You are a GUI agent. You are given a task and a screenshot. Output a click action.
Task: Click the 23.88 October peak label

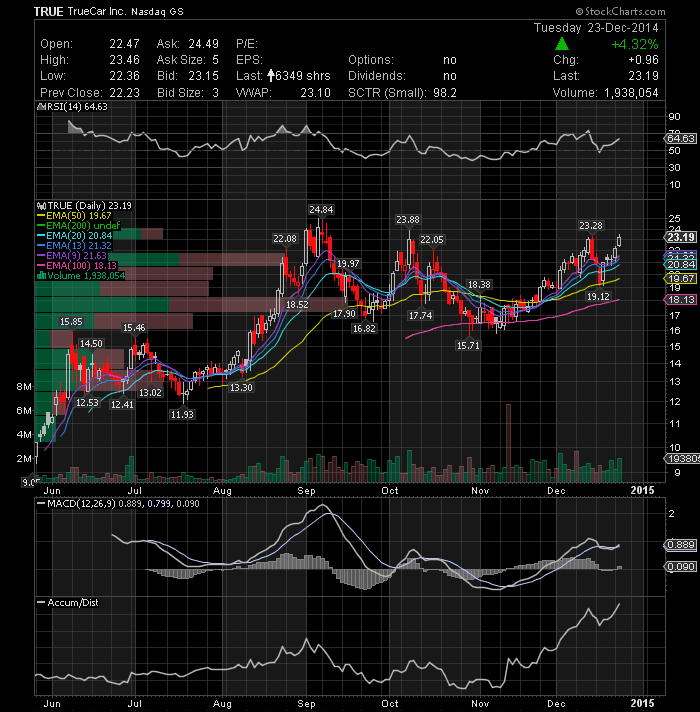[408, 220]
